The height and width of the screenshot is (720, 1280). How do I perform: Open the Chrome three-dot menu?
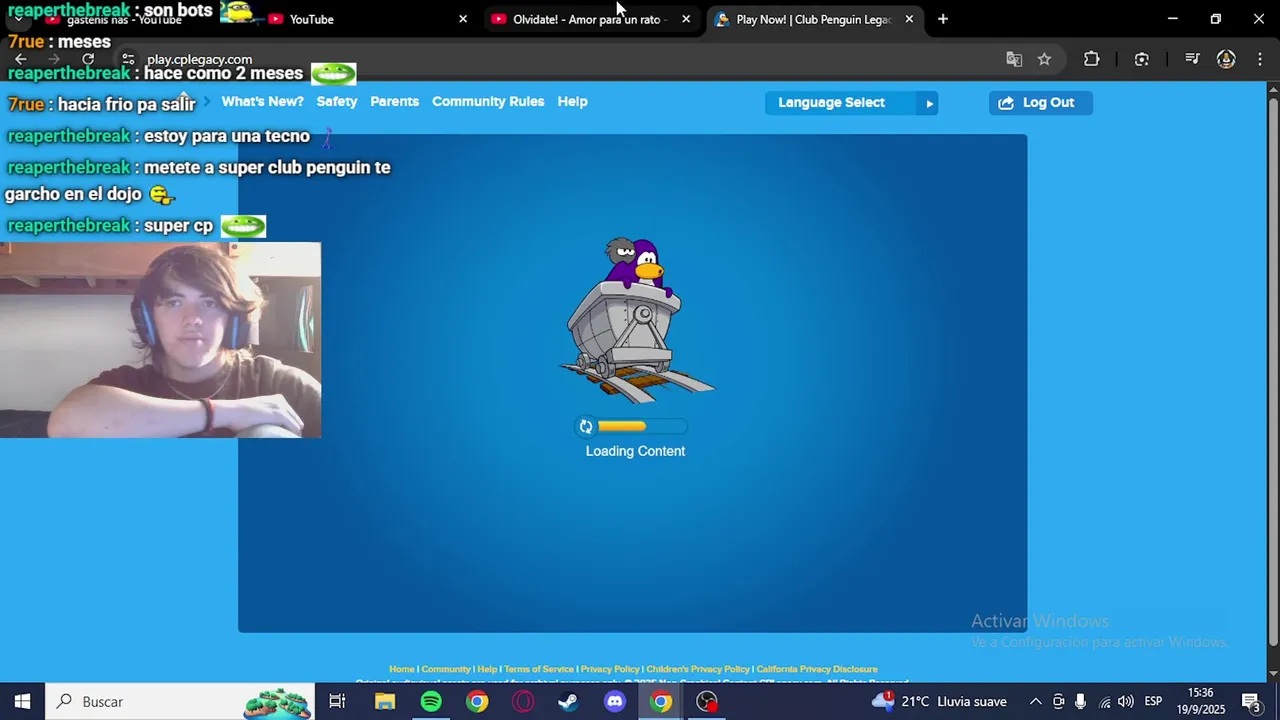(1260, 59)
